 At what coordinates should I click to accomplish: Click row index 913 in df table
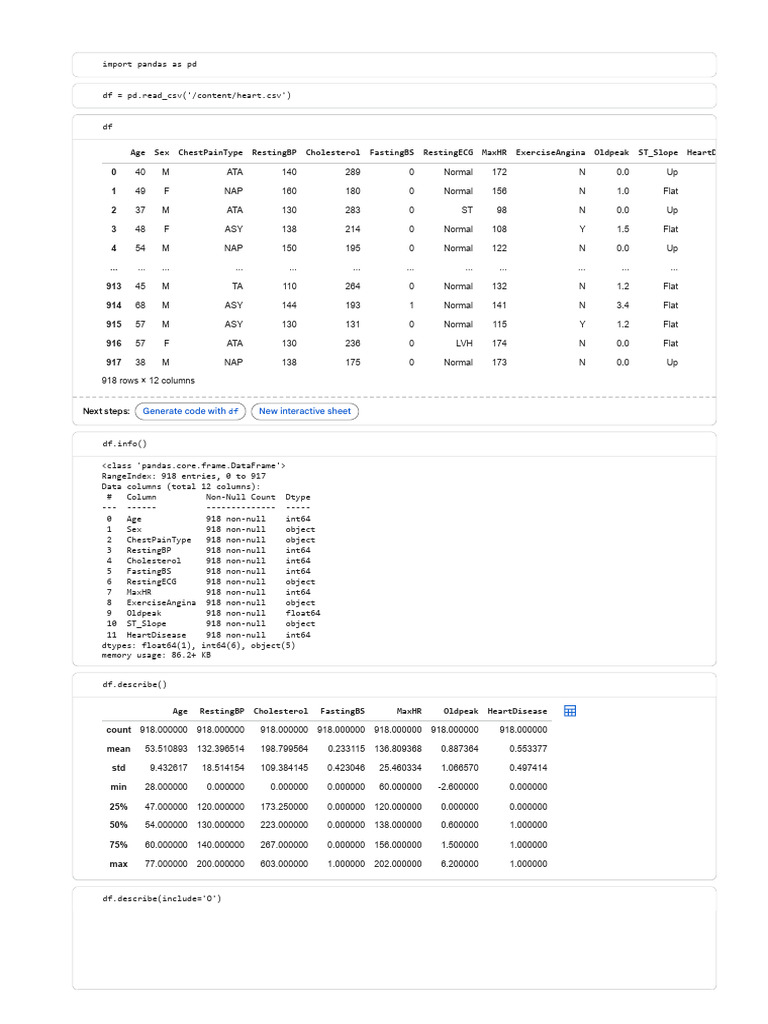coord(114,286)
